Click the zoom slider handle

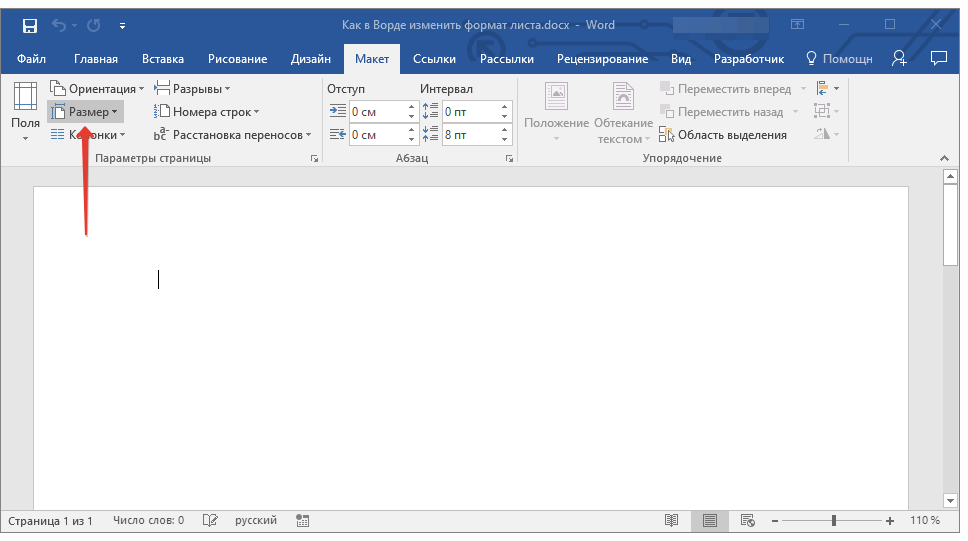click(833, 521)
